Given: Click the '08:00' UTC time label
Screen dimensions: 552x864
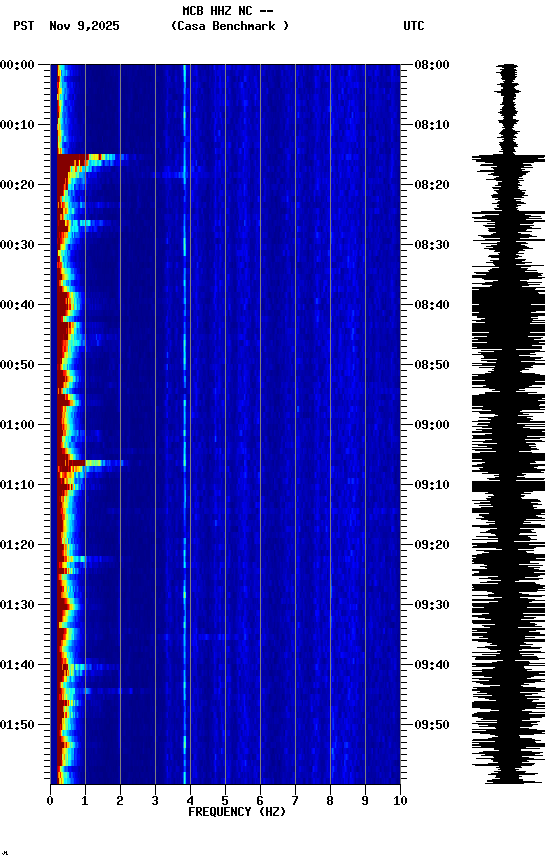Looking at the screenshot, I should [432, 65].
